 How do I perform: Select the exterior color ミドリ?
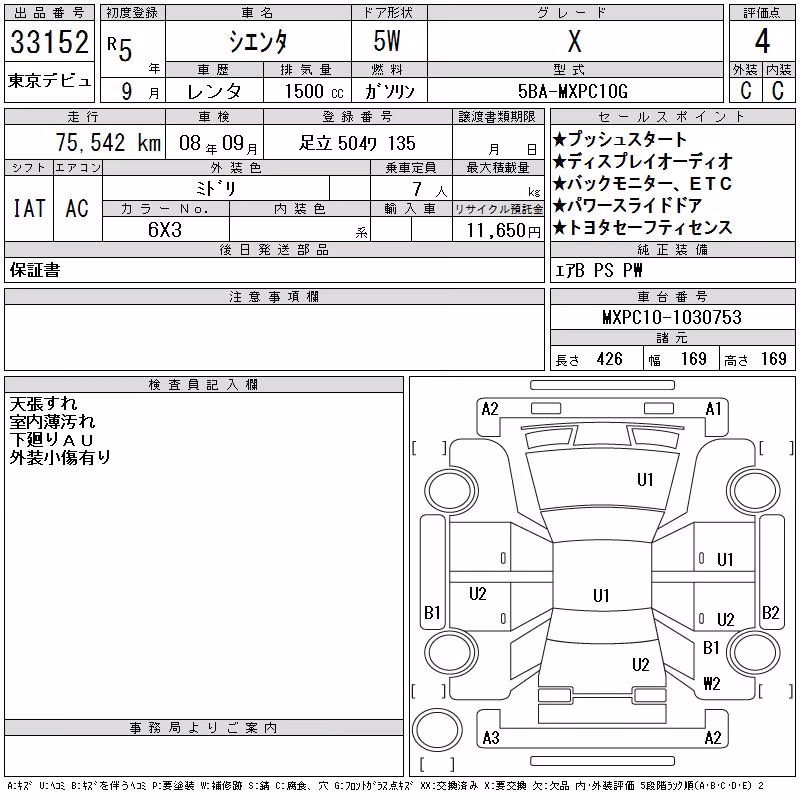(215, 188)
